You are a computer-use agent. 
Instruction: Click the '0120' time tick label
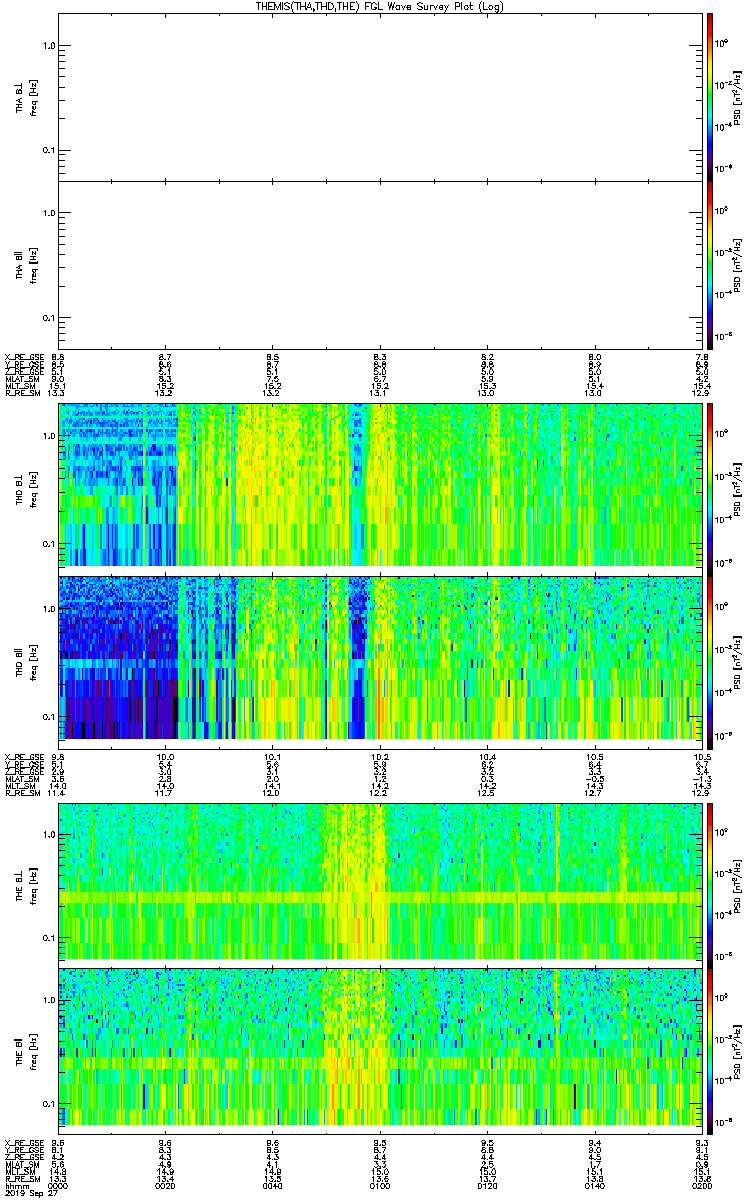click(x=487, y=1186)
